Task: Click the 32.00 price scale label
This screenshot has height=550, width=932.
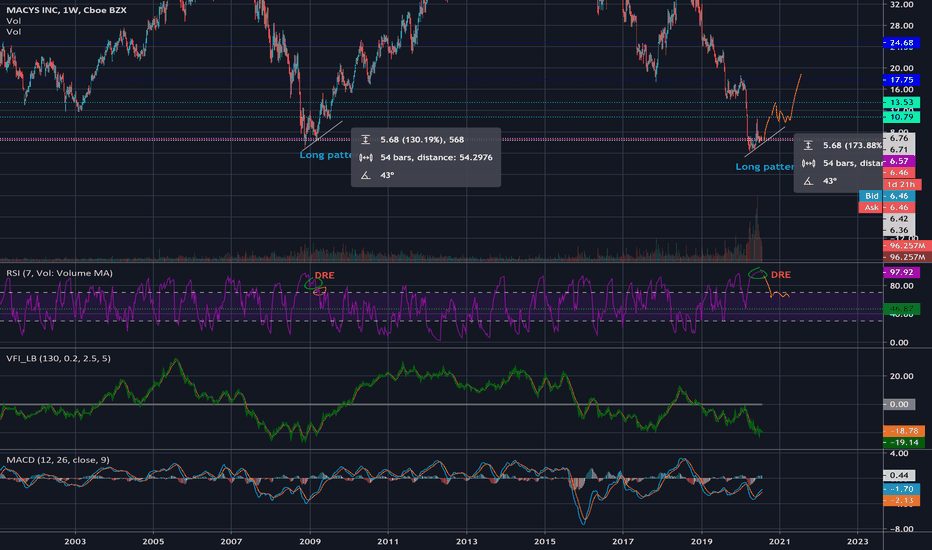Action: coord(902,5)
